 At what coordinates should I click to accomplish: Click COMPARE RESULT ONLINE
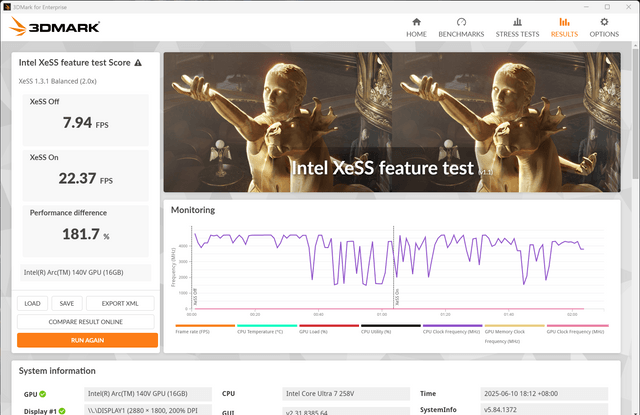coord(86,322)
